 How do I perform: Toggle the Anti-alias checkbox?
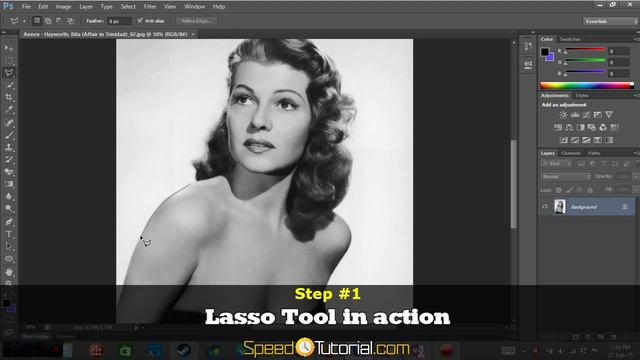140,20
